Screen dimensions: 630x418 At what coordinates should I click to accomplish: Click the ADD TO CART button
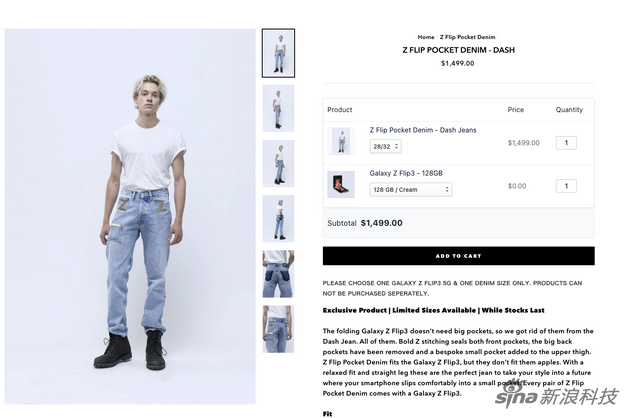pyautogui.click(x=458, y=256)
